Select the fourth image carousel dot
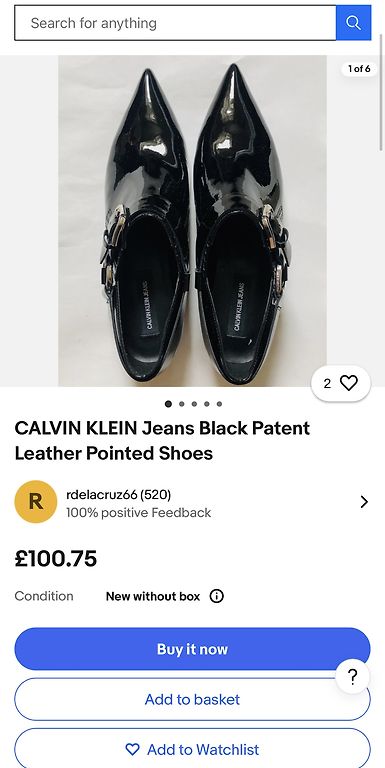Screen dimensions: 385x768 point(207,404)
